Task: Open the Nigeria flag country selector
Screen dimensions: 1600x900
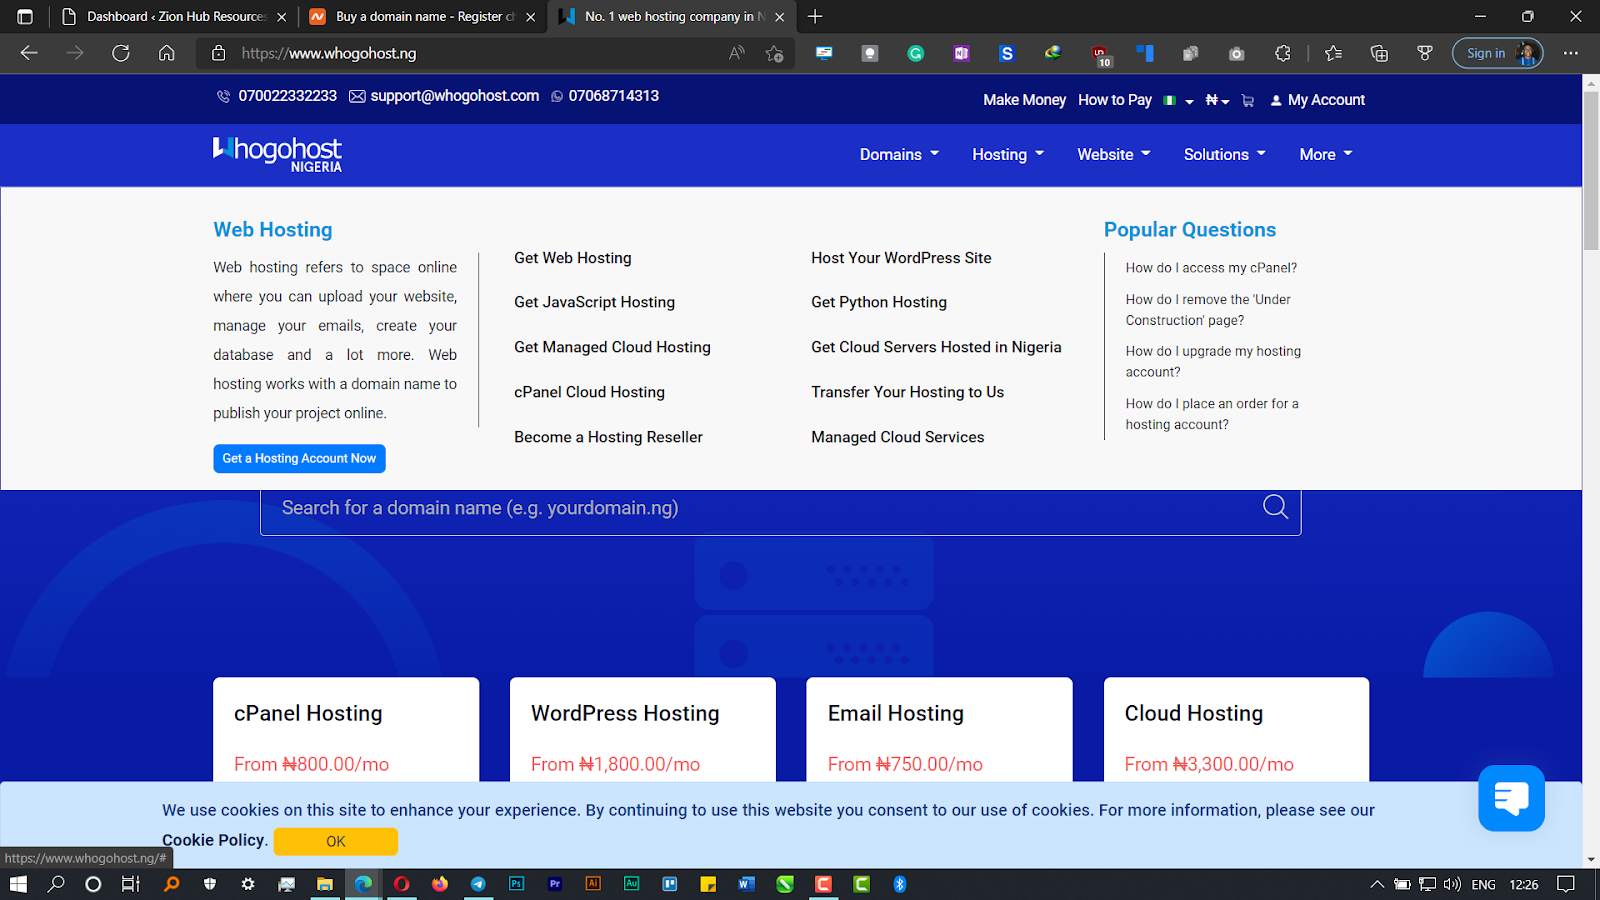Action: click(x=1178, y=100)
